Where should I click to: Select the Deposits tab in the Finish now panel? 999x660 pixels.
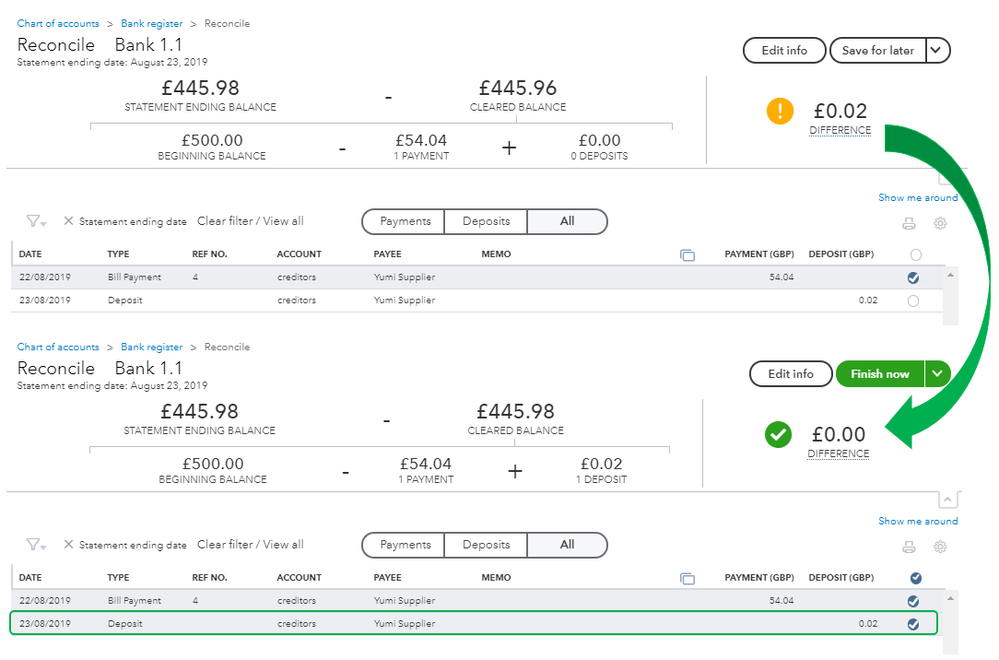click(486, 545)
